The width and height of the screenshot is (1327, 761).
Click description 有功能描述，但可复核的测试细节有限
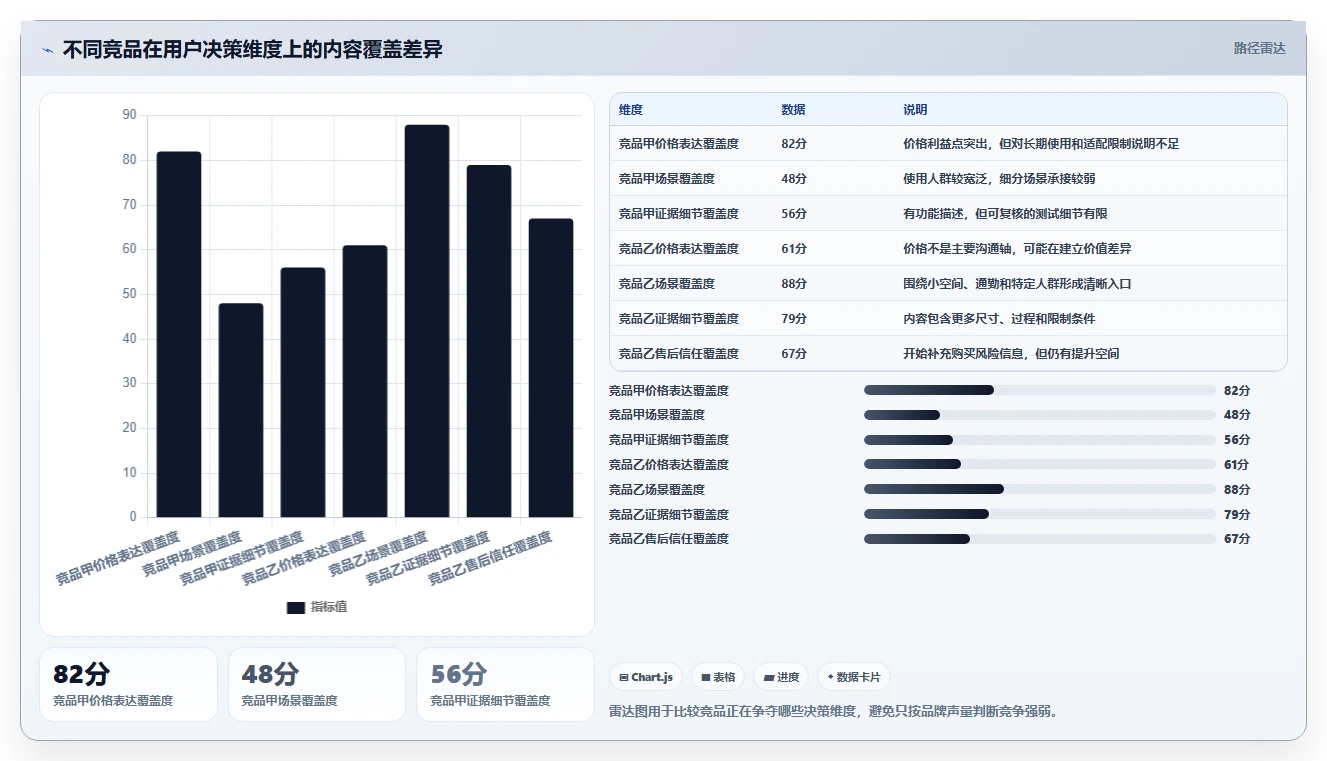click(1005, 214)
